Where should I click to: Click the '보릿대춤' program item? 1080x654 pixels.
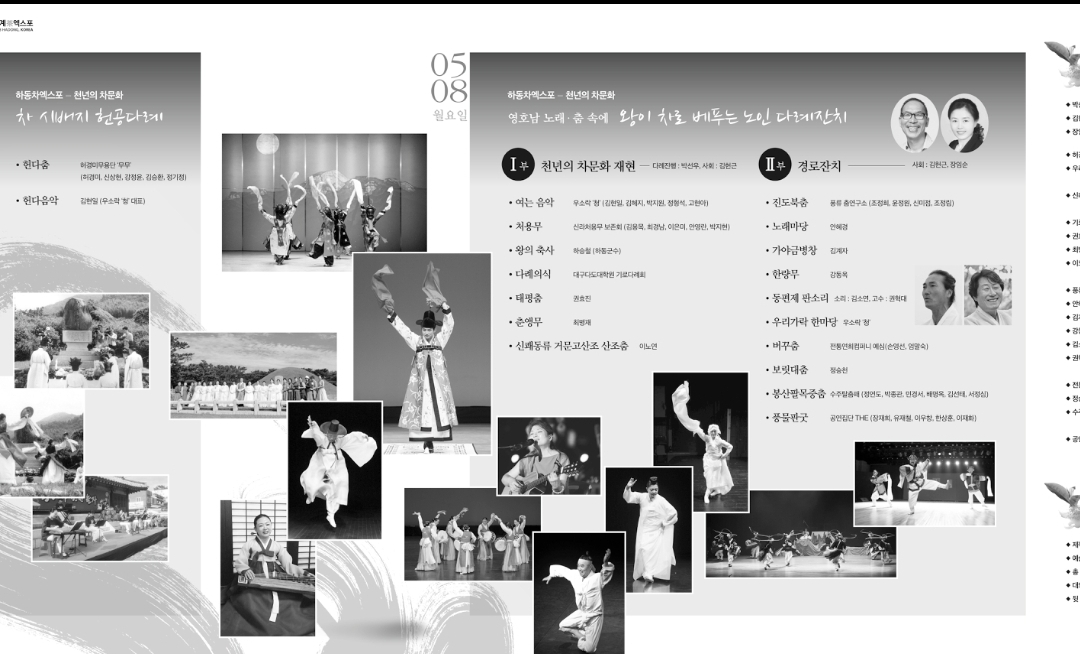(x=789, y=370)
